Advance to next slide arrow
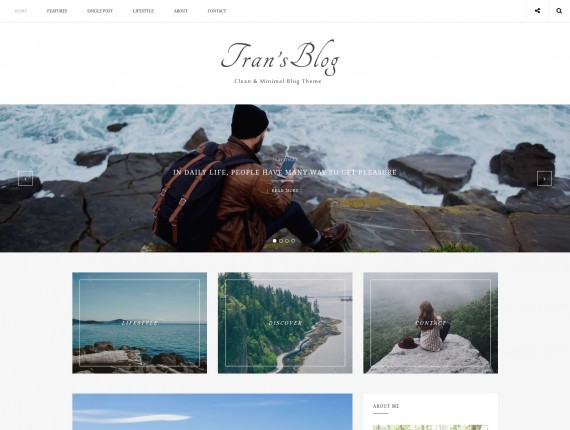 [x=544, y=178]
